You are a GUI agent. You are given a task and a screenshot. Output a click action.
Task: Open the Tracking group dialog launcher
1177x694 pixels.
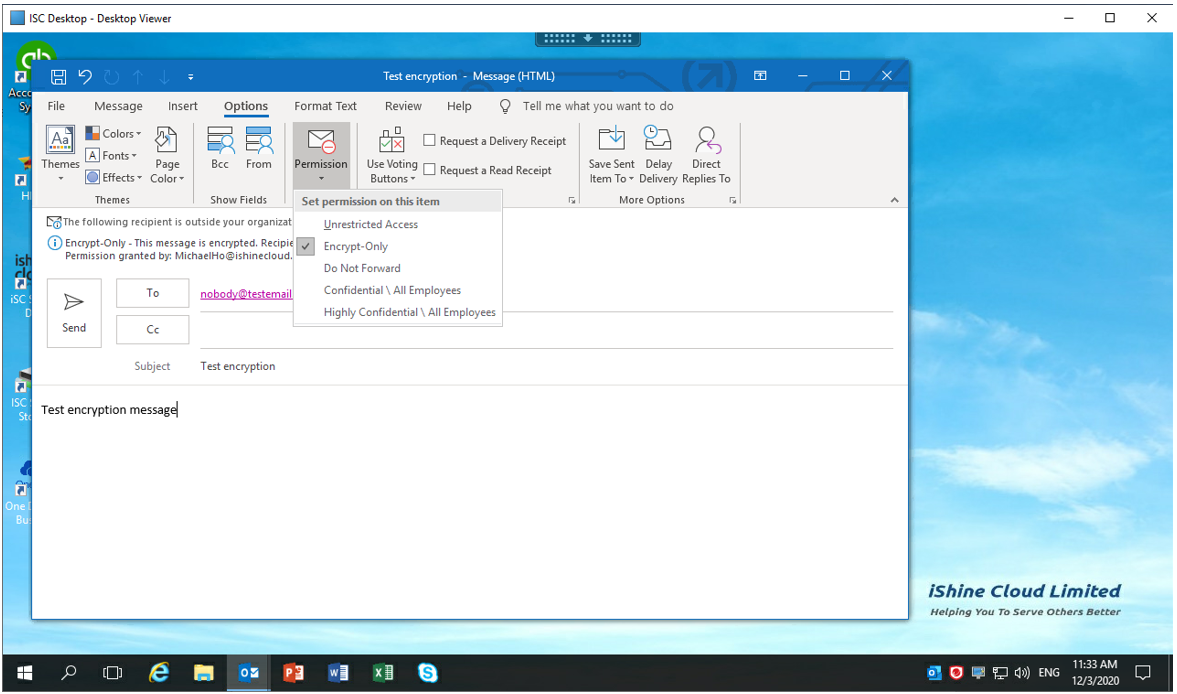point(572,200)
